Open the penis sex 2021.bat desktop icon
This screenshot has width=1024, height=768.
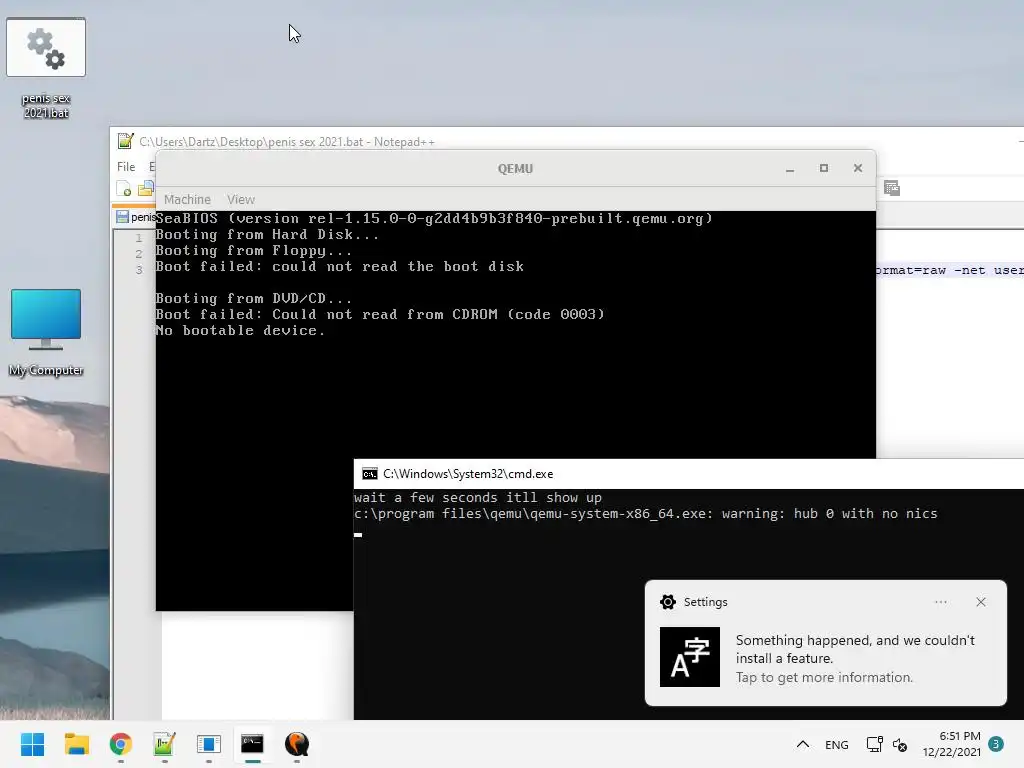click(x=46, y=69)
